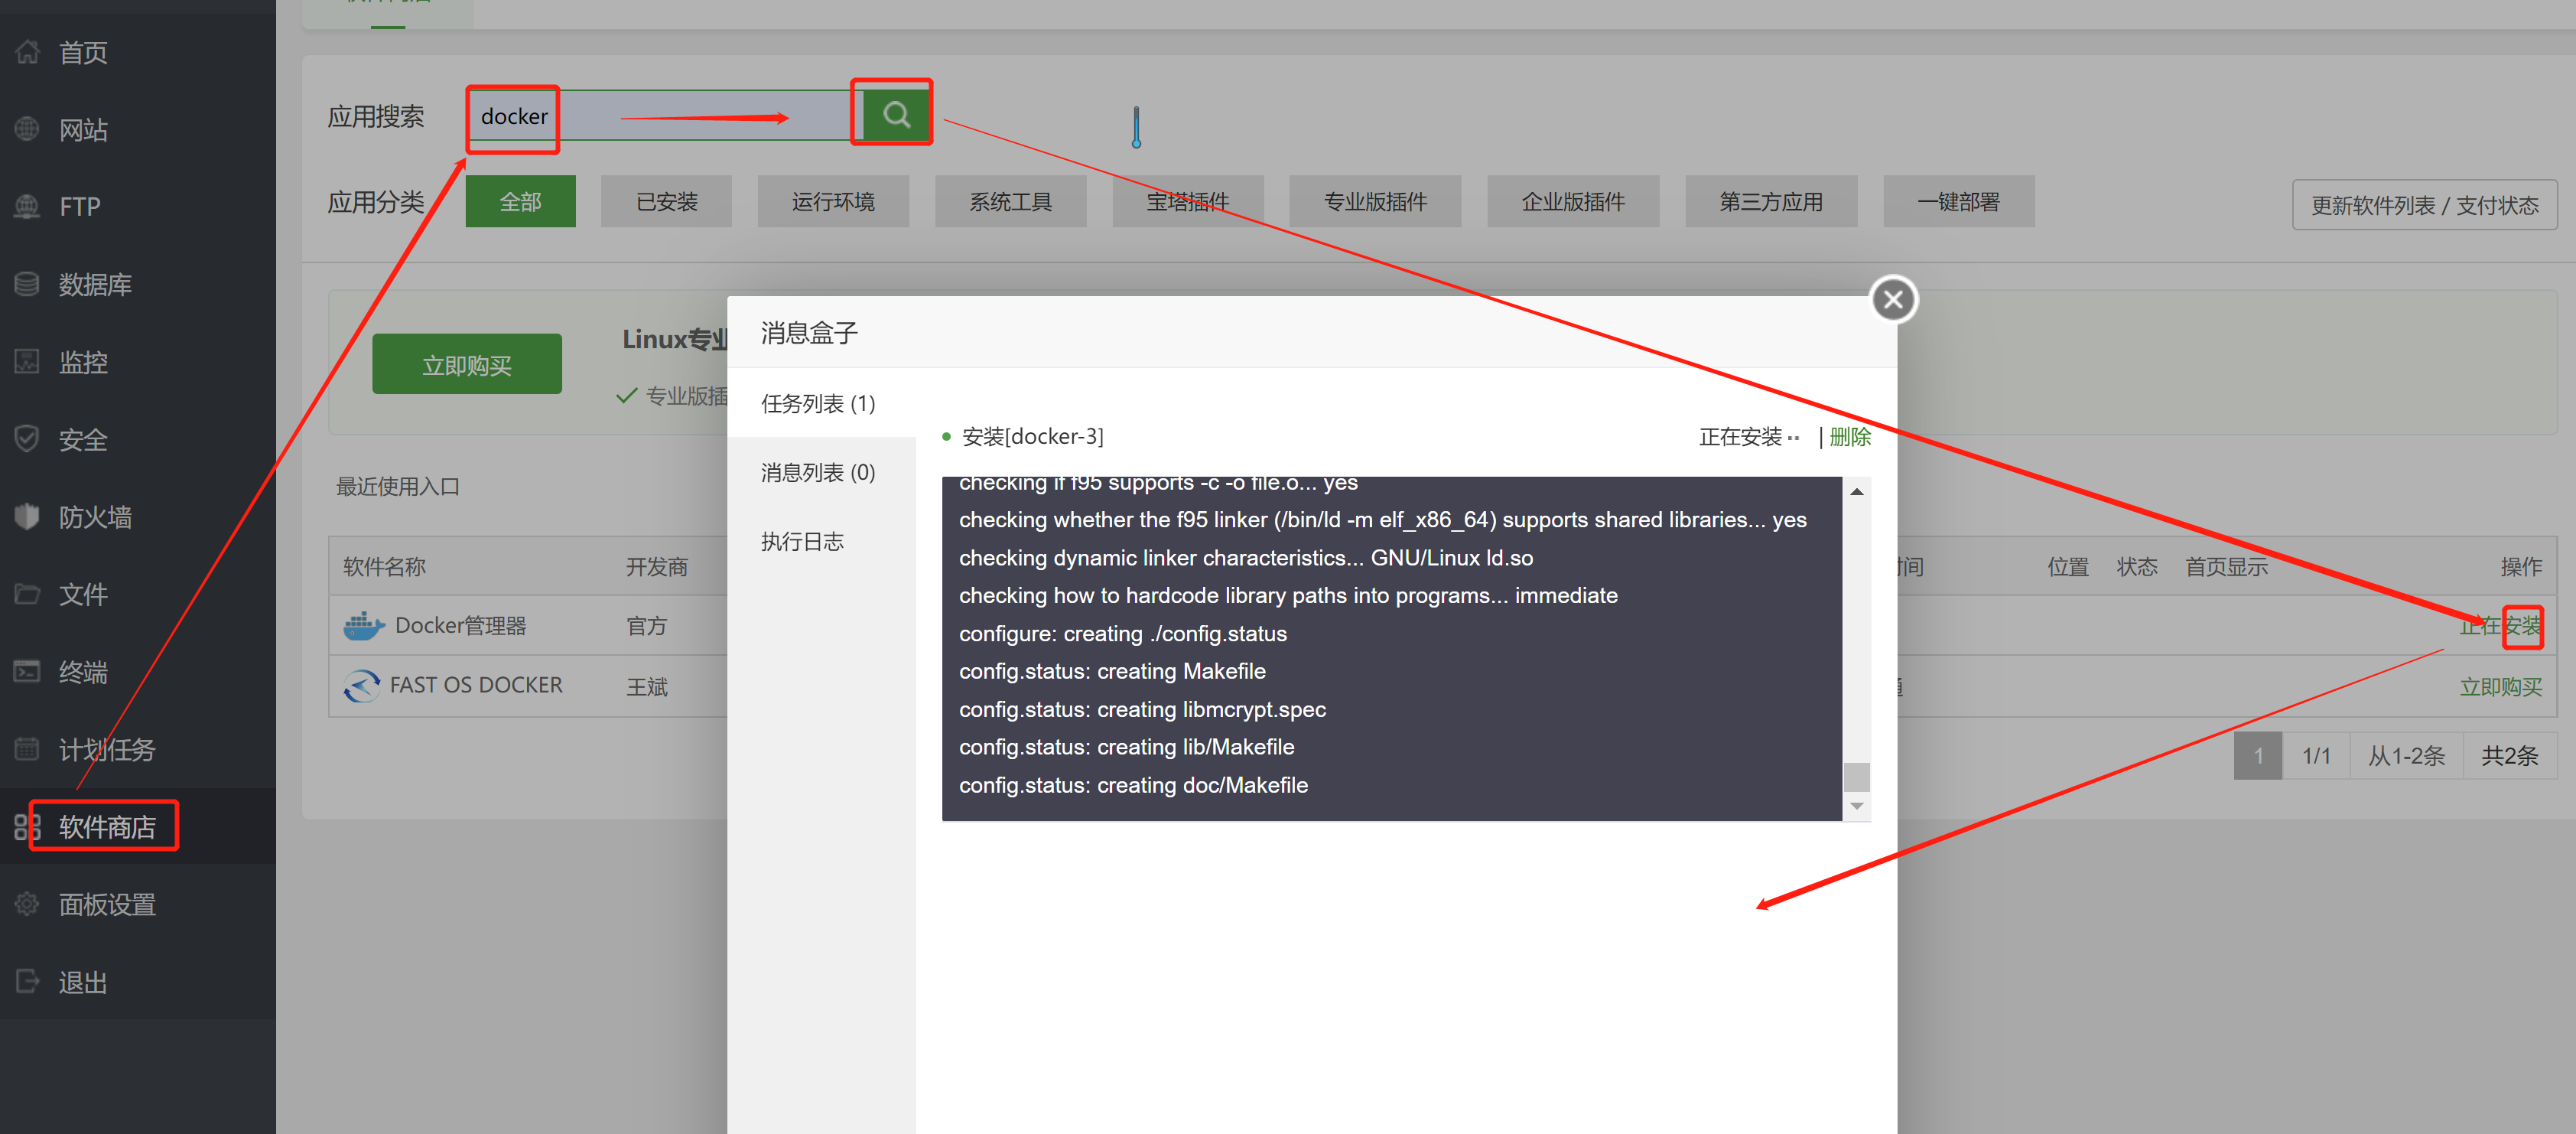This screenshot has height=1134, width=2576.
Task: Open the execution log tab
Action: (802, 541)
